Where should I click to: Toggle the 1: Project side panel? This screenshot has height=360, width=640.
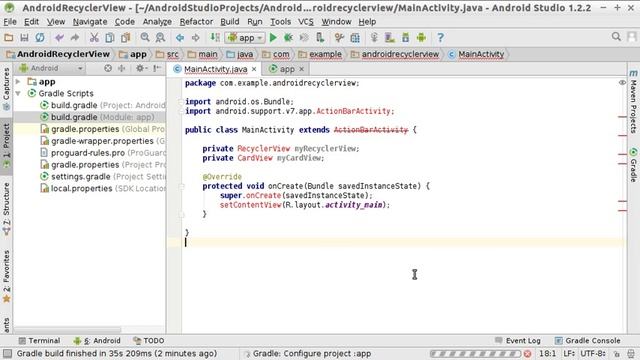pyautogui.click(x=6, y=146)
